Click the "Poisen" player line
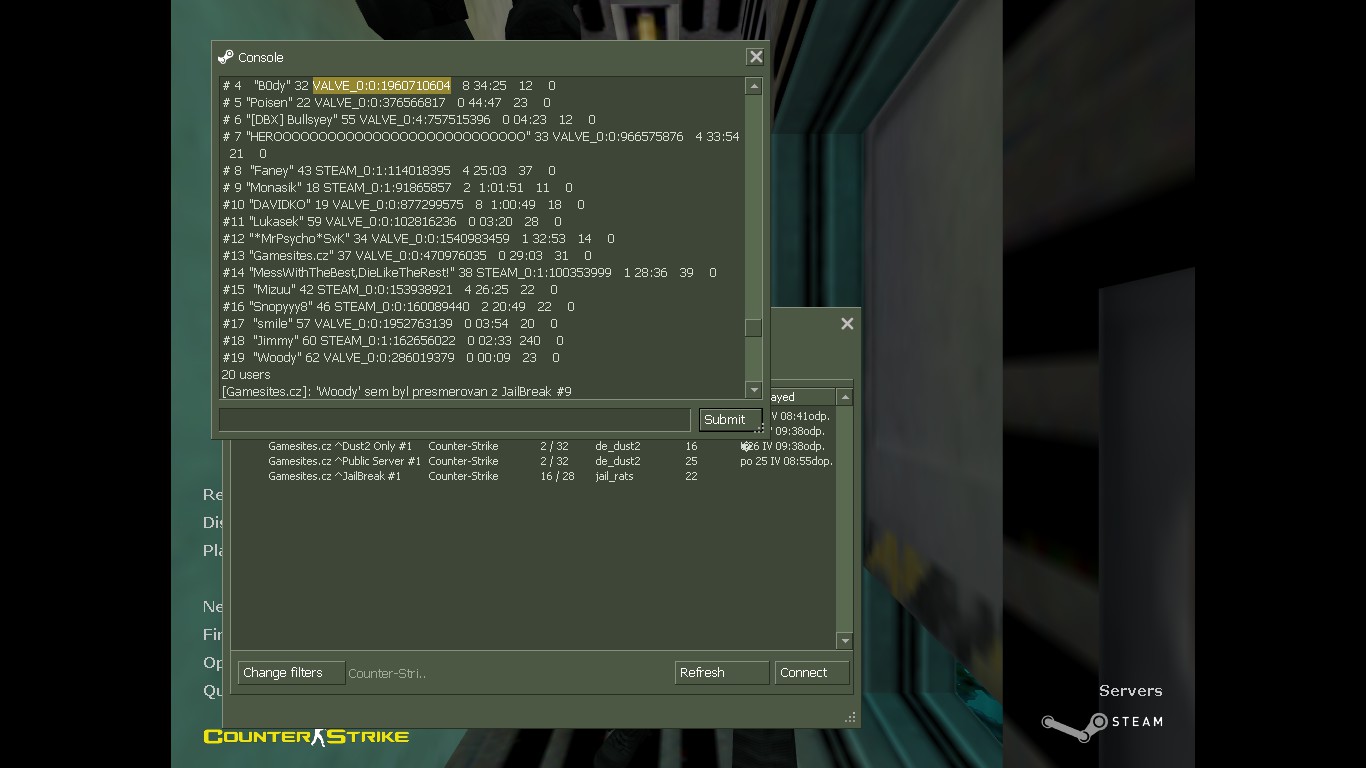Image resolution: width=1366 pixels, height=768 pixels. click(386, 103)
